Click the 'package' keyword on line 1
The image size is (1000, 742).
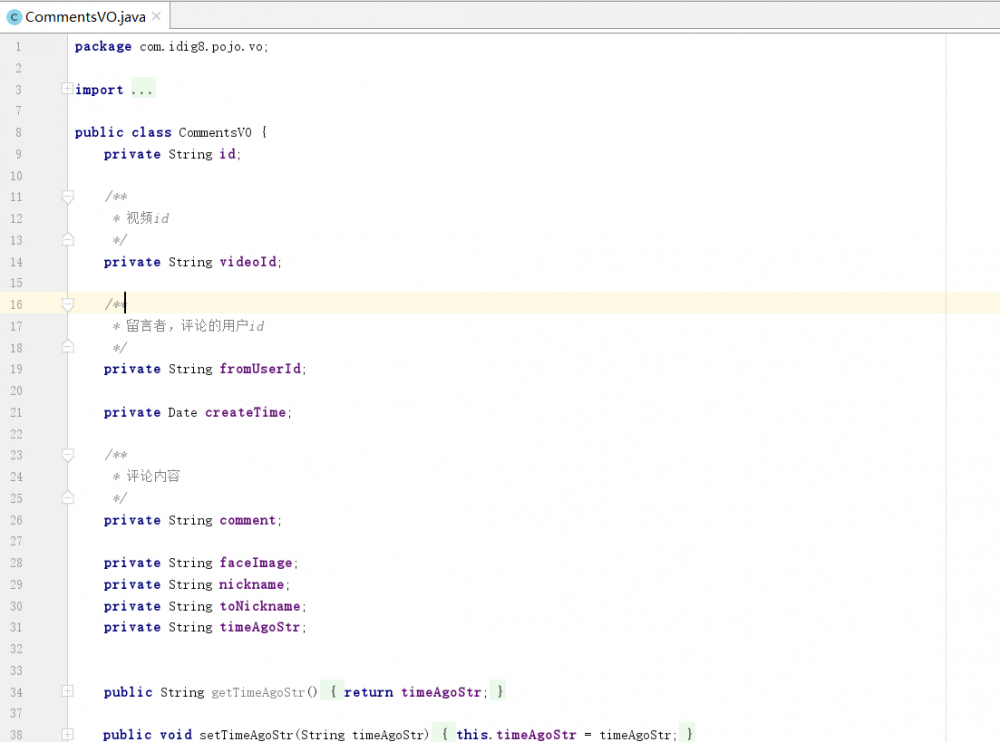click(x=103, y=47)
